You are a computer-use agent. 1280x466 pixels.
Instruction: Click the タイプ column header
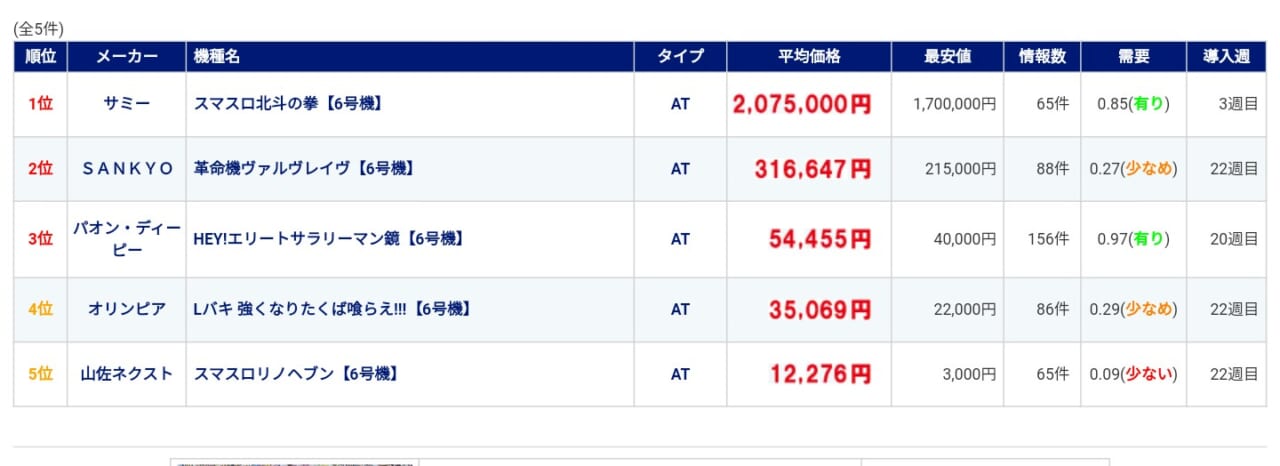(x=680, y=57)
